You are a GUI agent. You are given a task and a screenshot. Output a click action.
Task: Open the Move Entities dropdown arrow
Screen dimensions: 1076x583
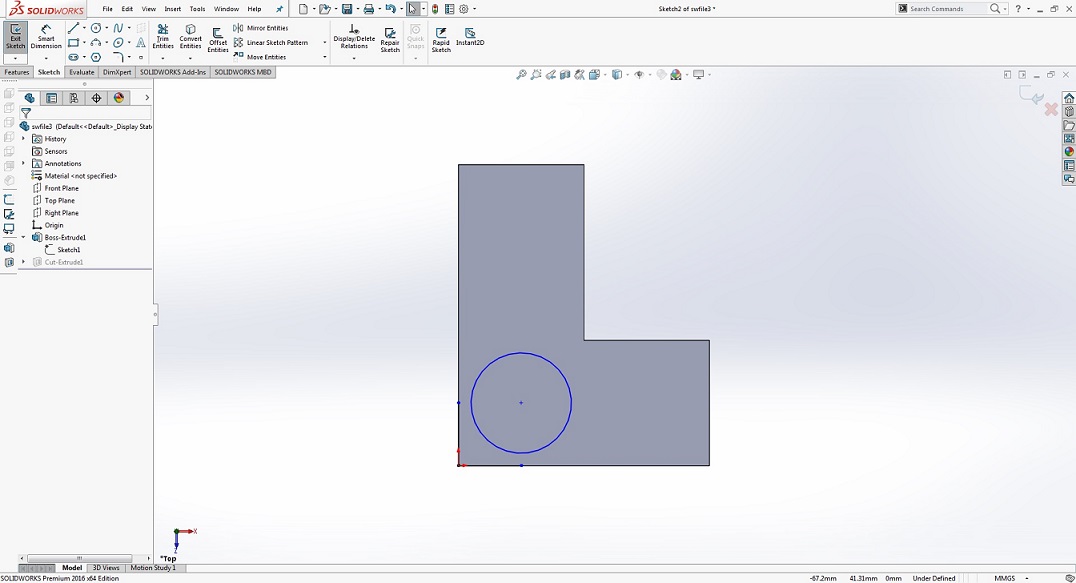click(325, 57)
